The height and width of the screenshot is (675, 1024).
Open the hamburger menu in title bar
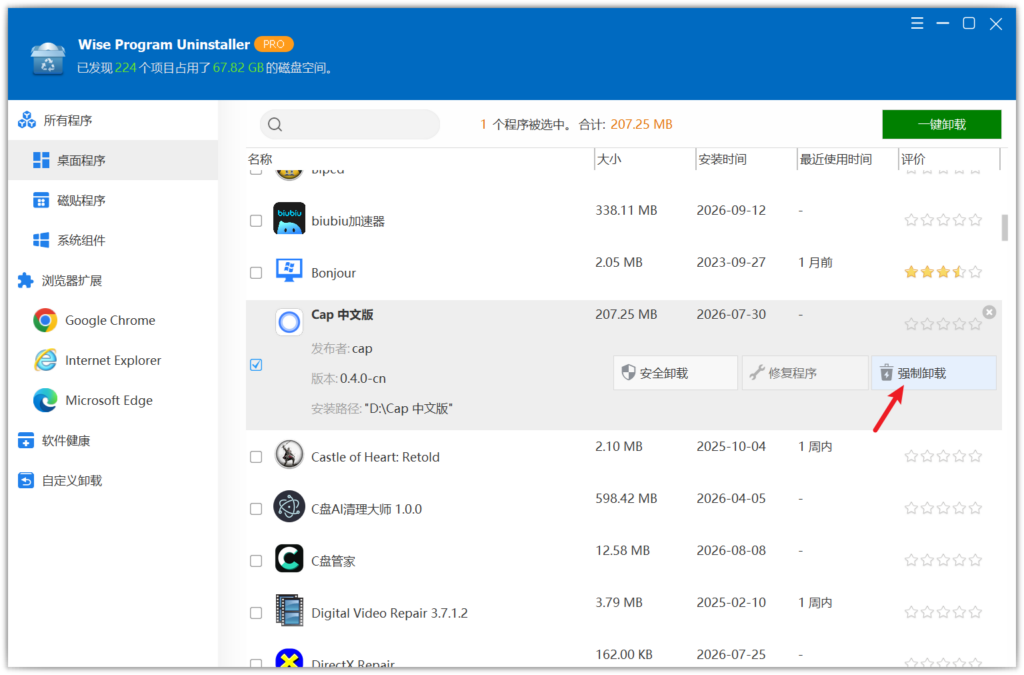pyautogui.click(x=917, y=24)
